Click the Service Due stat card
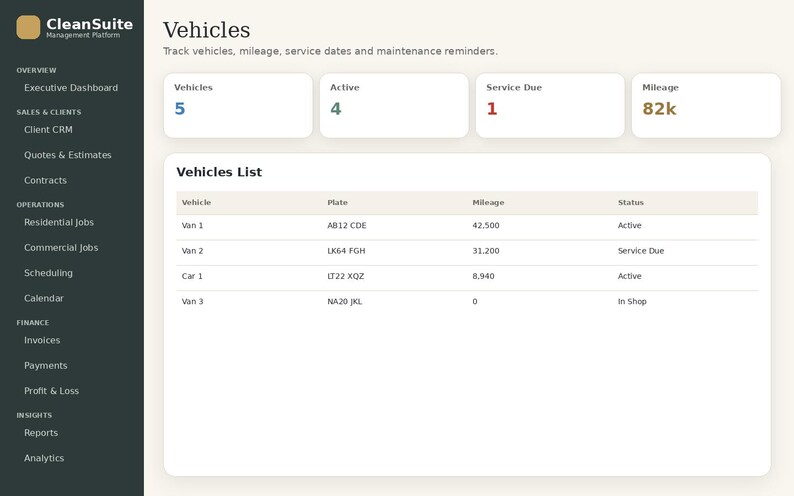This screenshot has width=794, height=496. coord(550,105)
